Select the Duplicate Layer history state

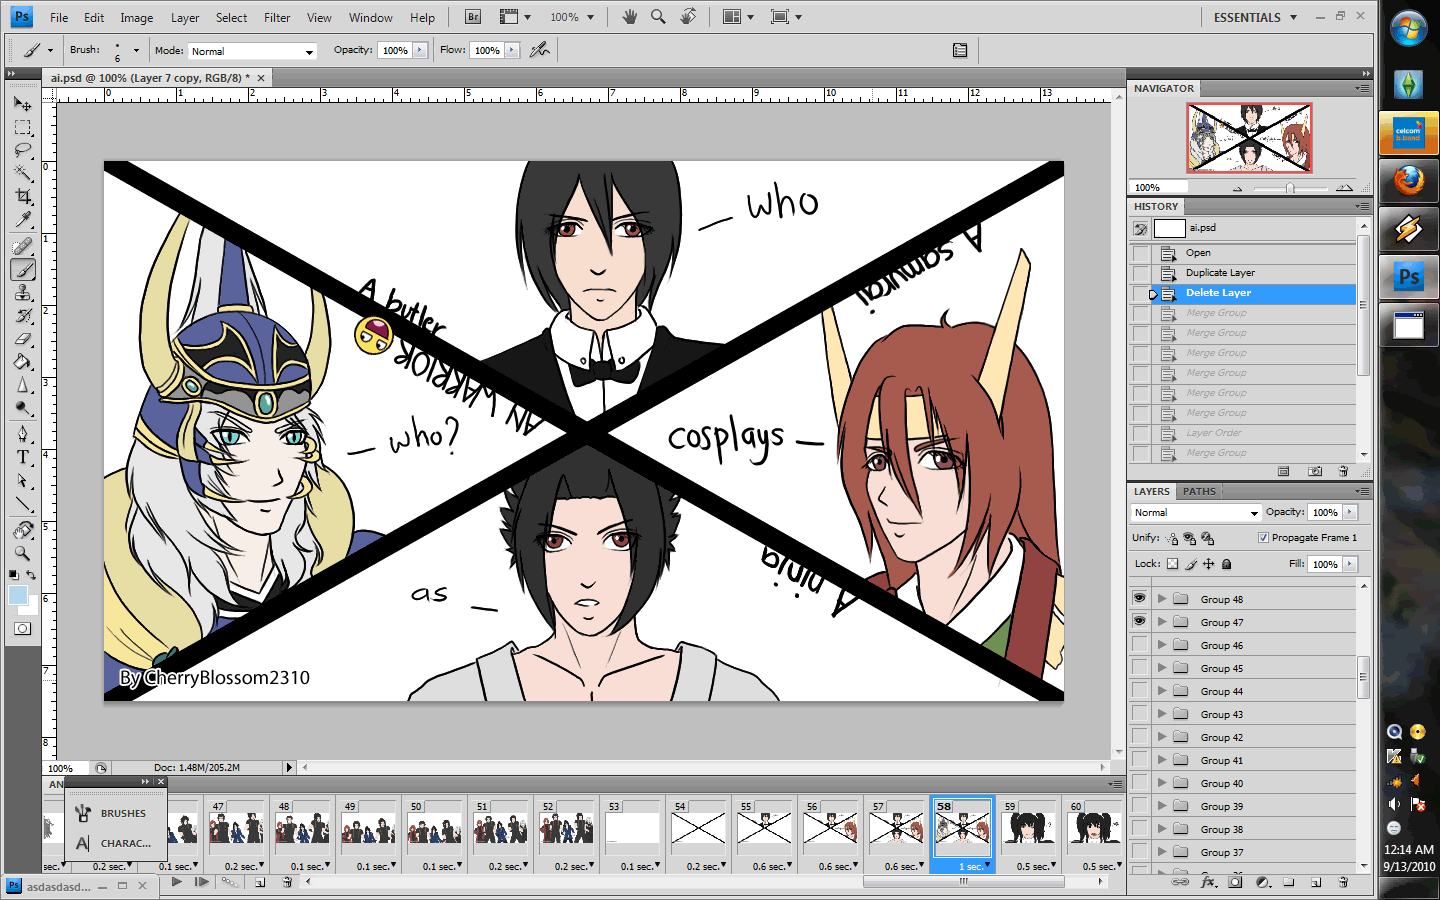(x=1220, y=273)
